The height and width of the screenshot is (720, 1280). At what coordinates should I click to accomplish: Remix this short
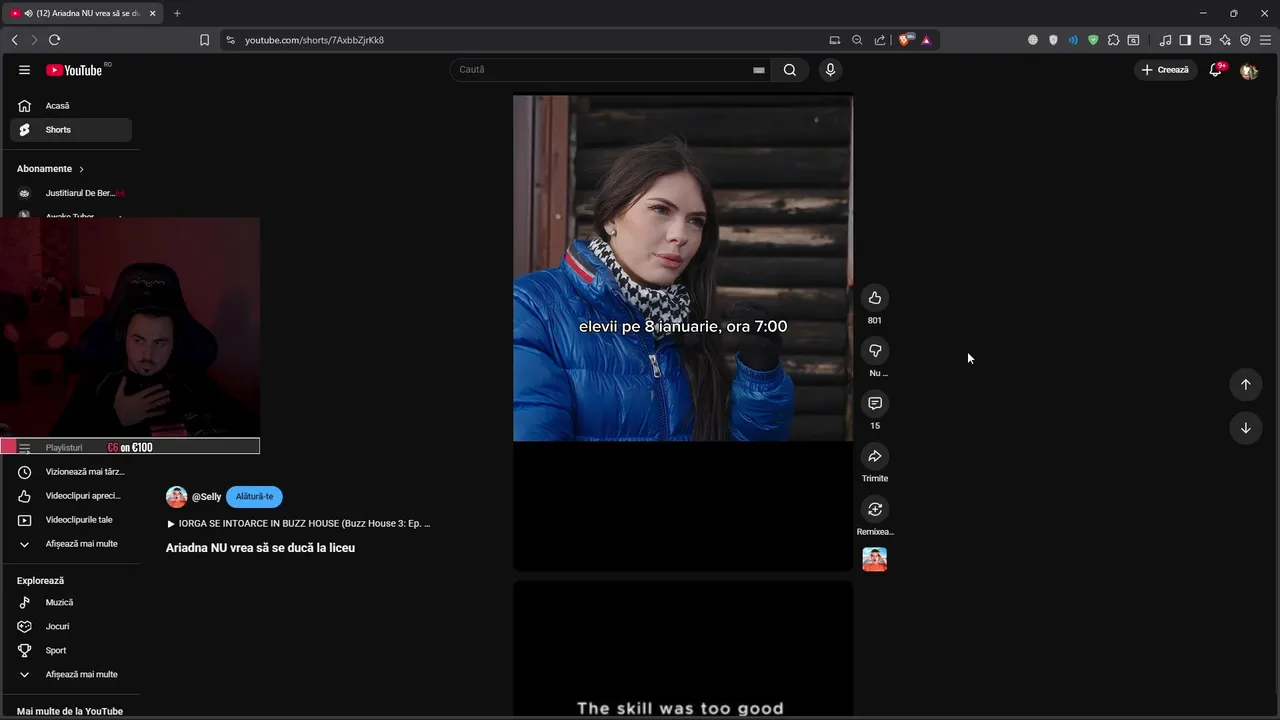pyautogui.click(x=875, y=509)
